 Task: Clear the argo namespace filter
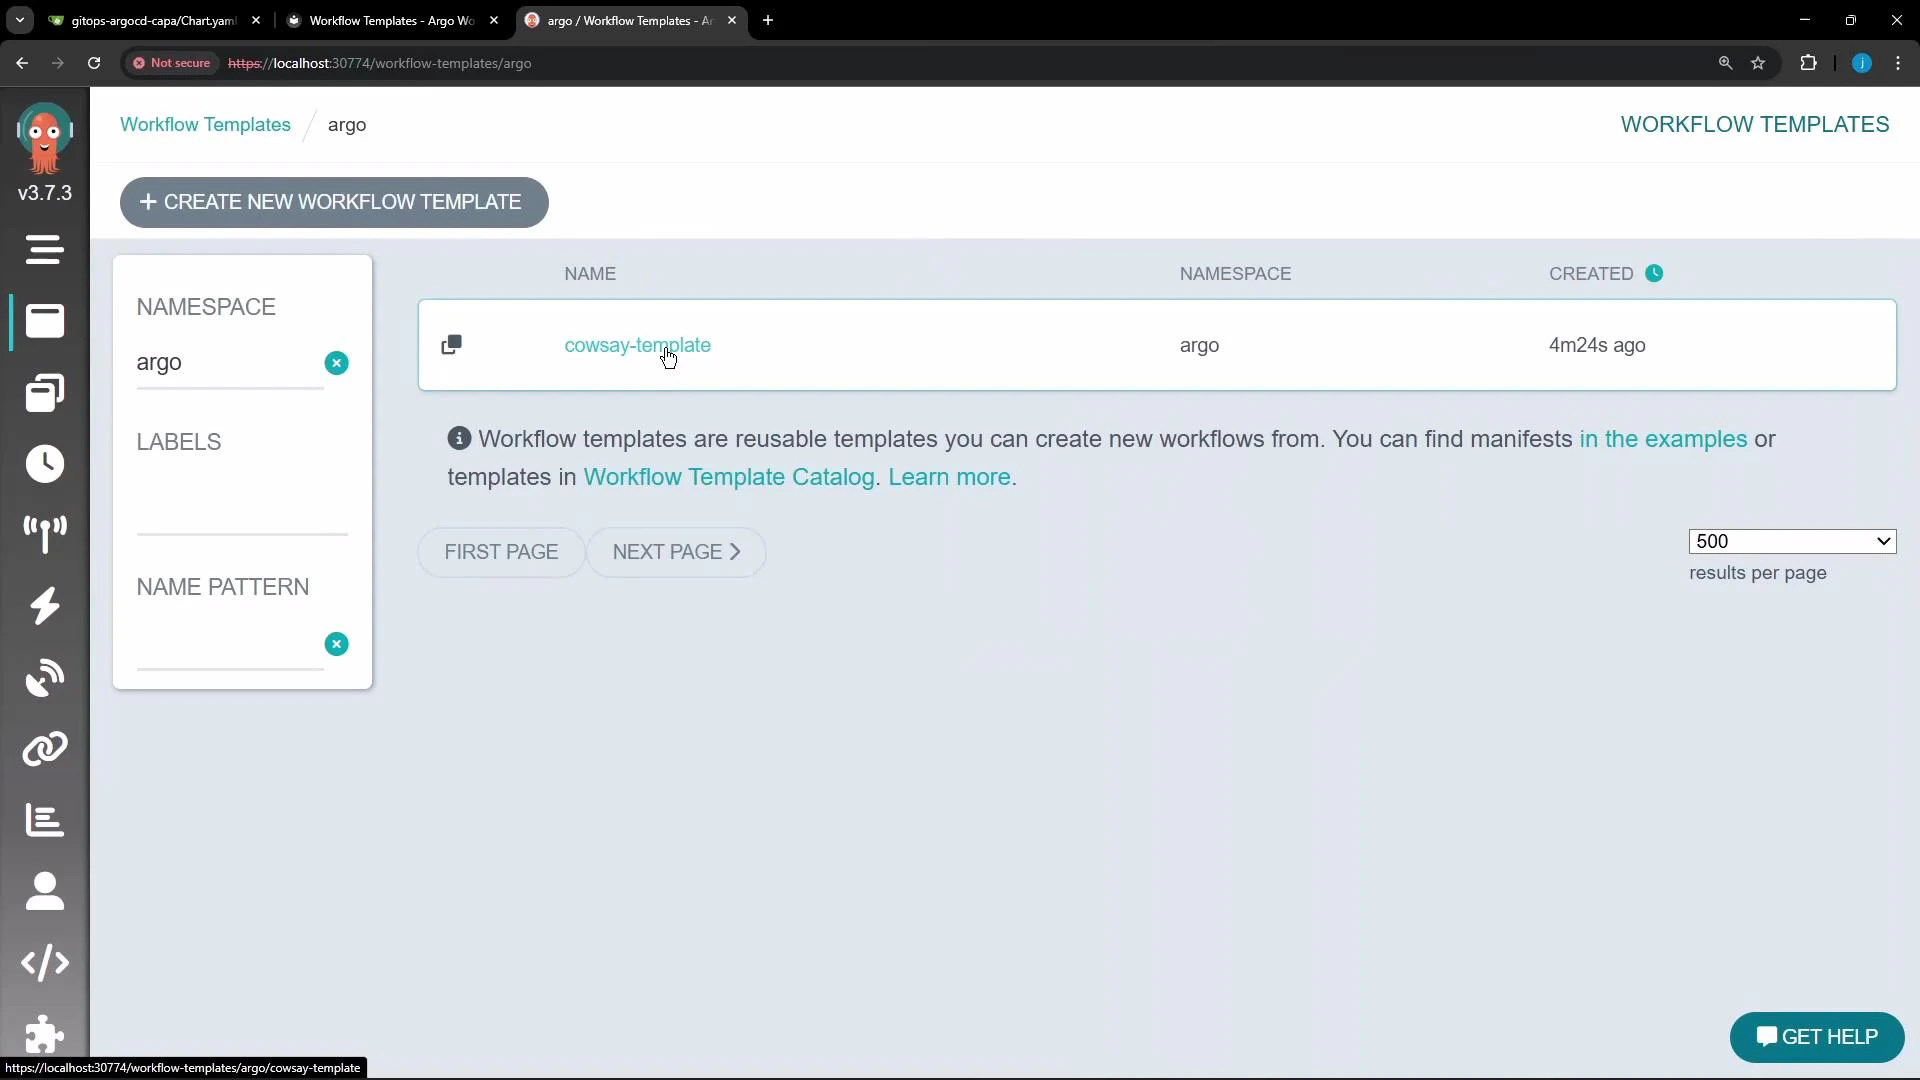pos(337,363)
